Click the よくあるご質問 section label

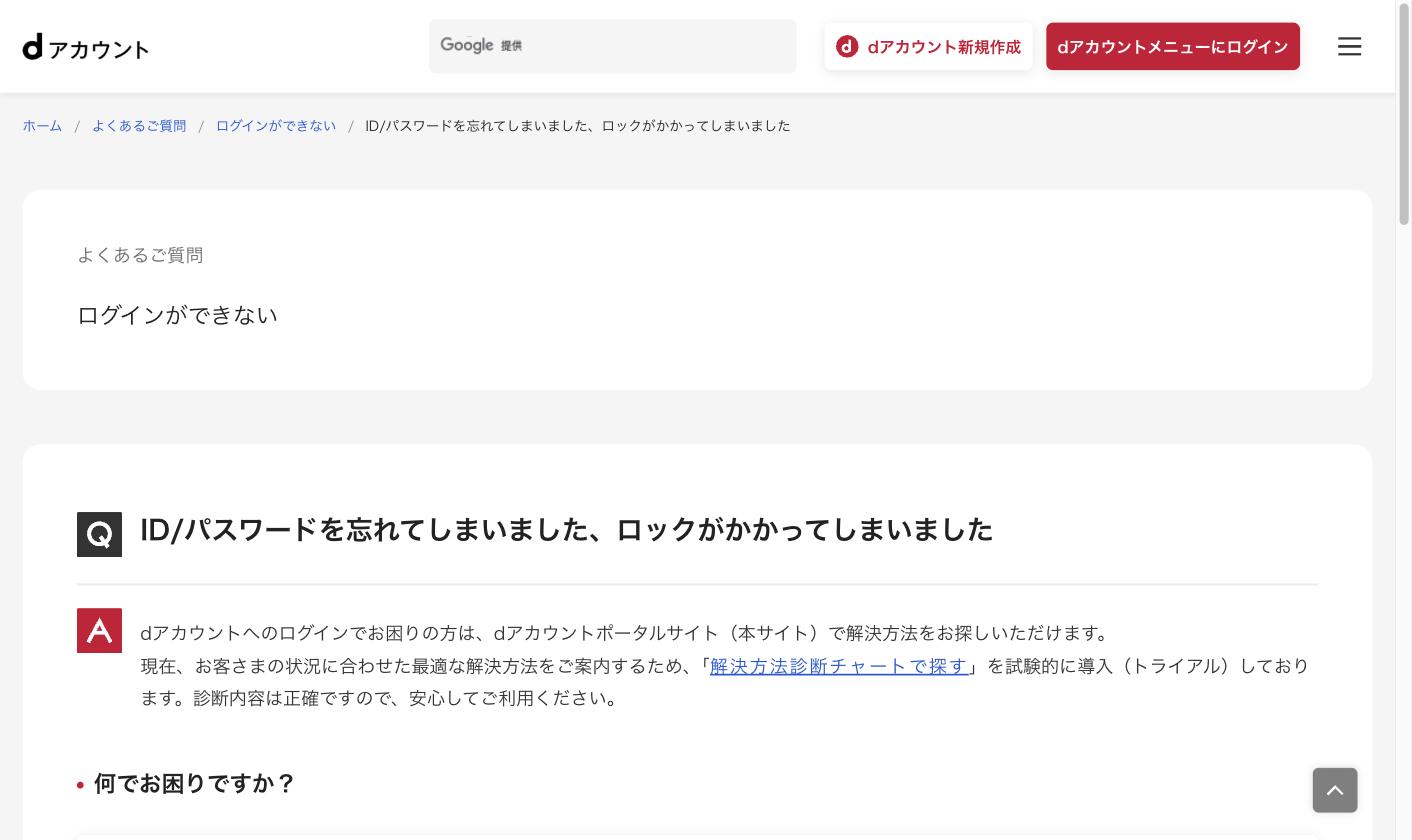point(140,255)
